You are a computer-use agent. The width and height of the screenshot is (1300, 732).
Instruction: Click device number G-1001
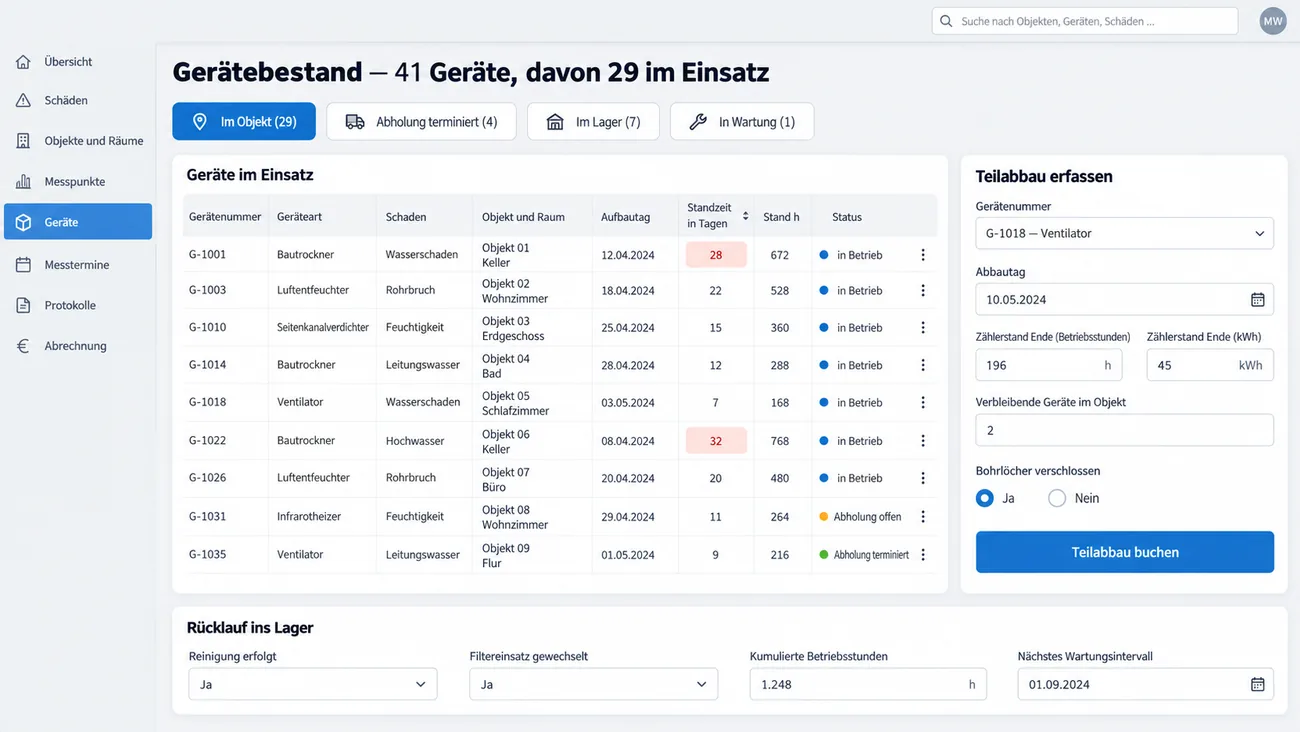click(x=208, y=255)
